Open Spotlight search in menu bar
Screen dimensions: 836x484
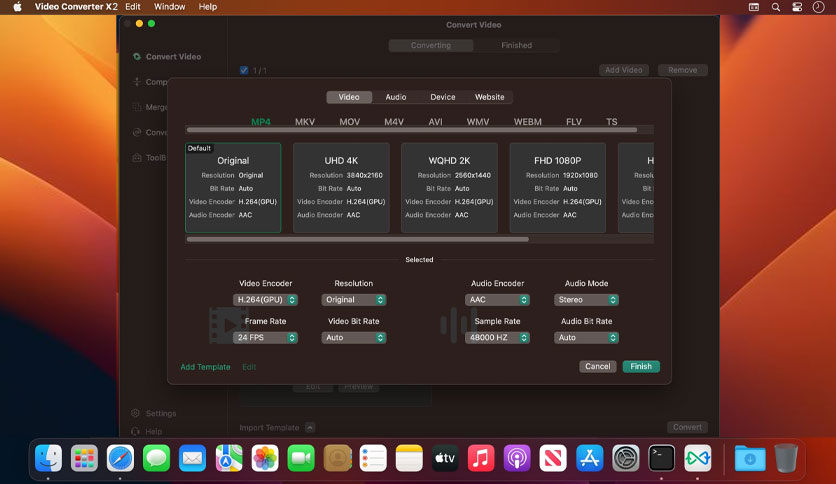[x=776, y=7]
